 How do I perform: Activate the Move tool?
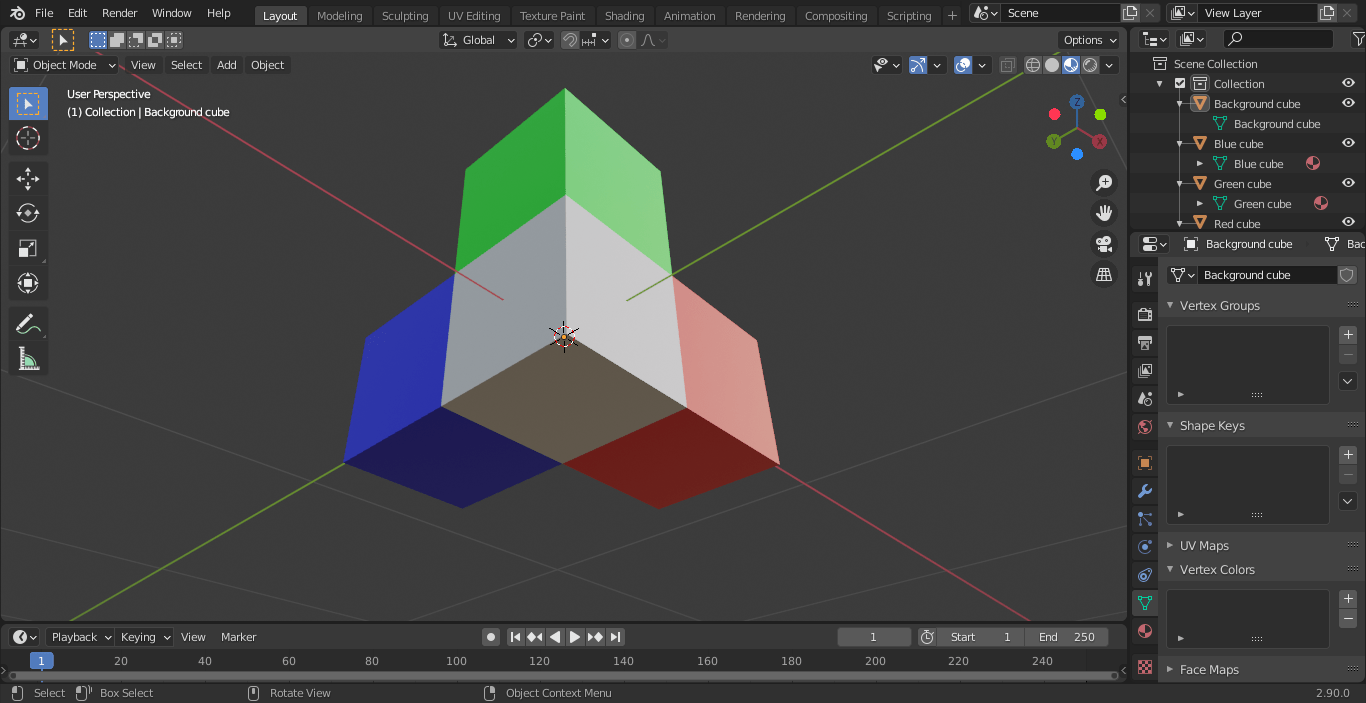(28, 179)
